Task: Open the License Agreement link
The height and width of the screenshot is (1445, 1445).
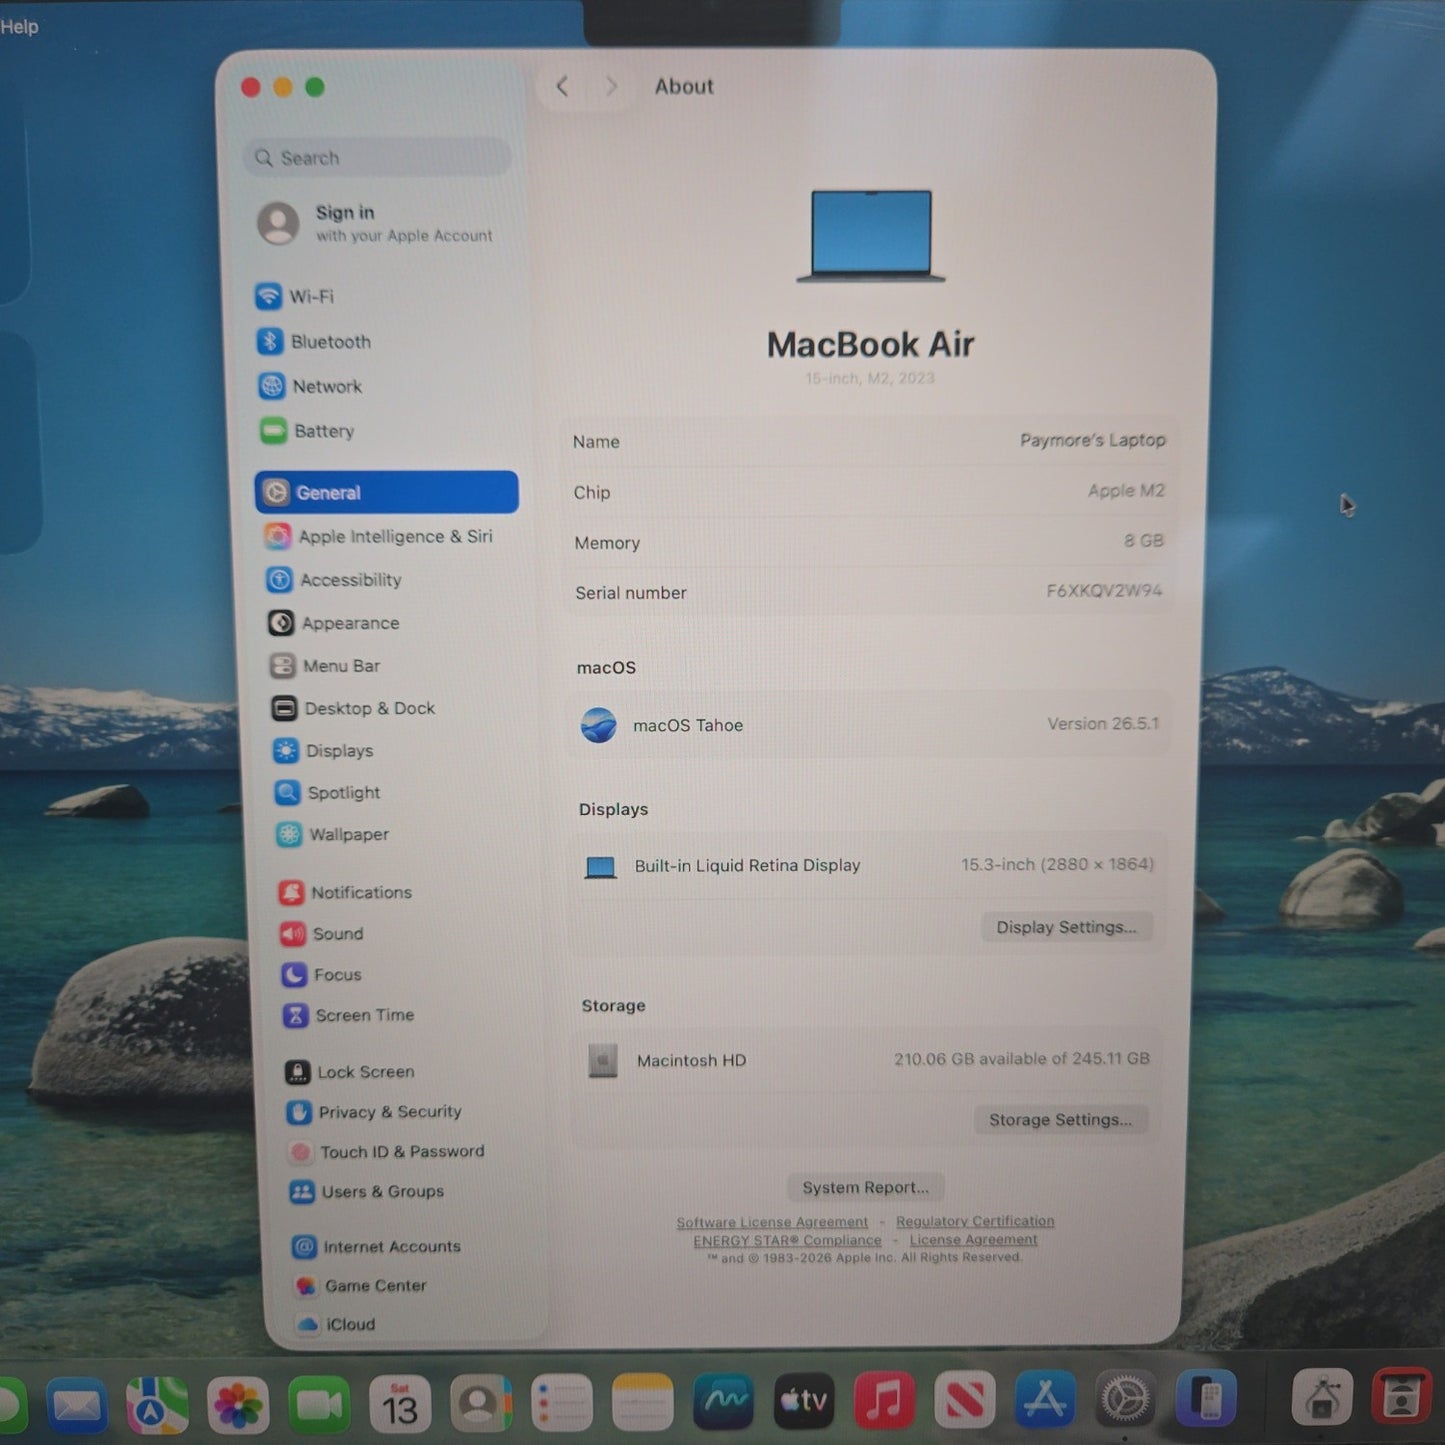Action: 973,1240
